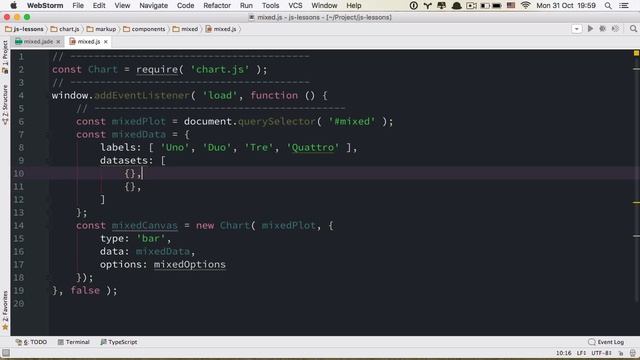The height and width of the screenshot is (360, 640).
Task: Open the View menu
Action: (122, 5)
